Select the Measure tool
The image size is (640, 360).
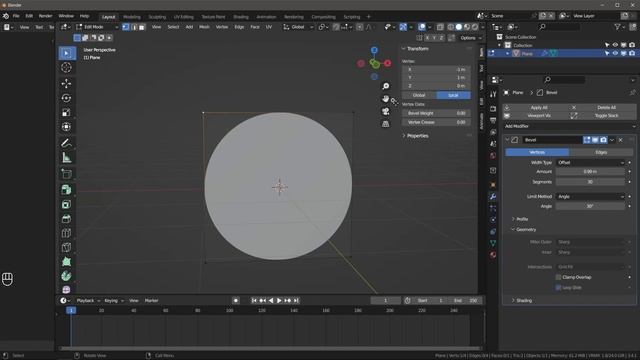click(x=66, y=158)
